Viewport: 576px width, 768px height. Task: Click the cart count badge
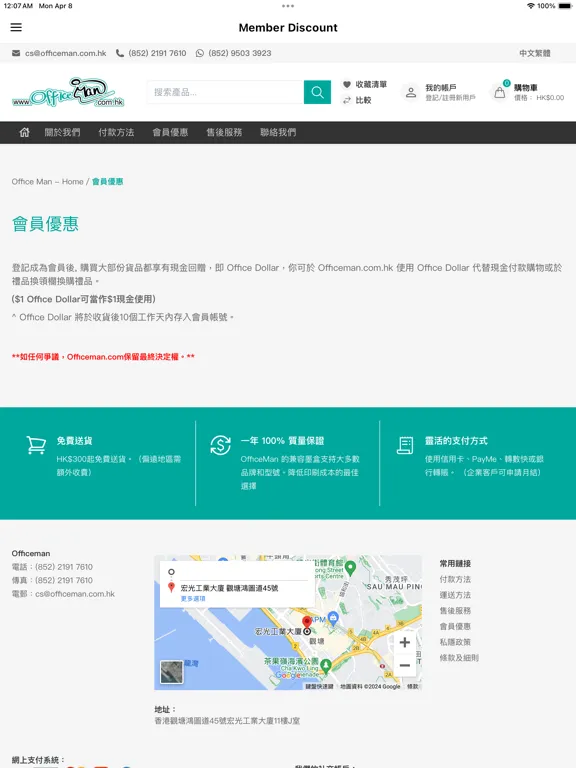[506, 83]
